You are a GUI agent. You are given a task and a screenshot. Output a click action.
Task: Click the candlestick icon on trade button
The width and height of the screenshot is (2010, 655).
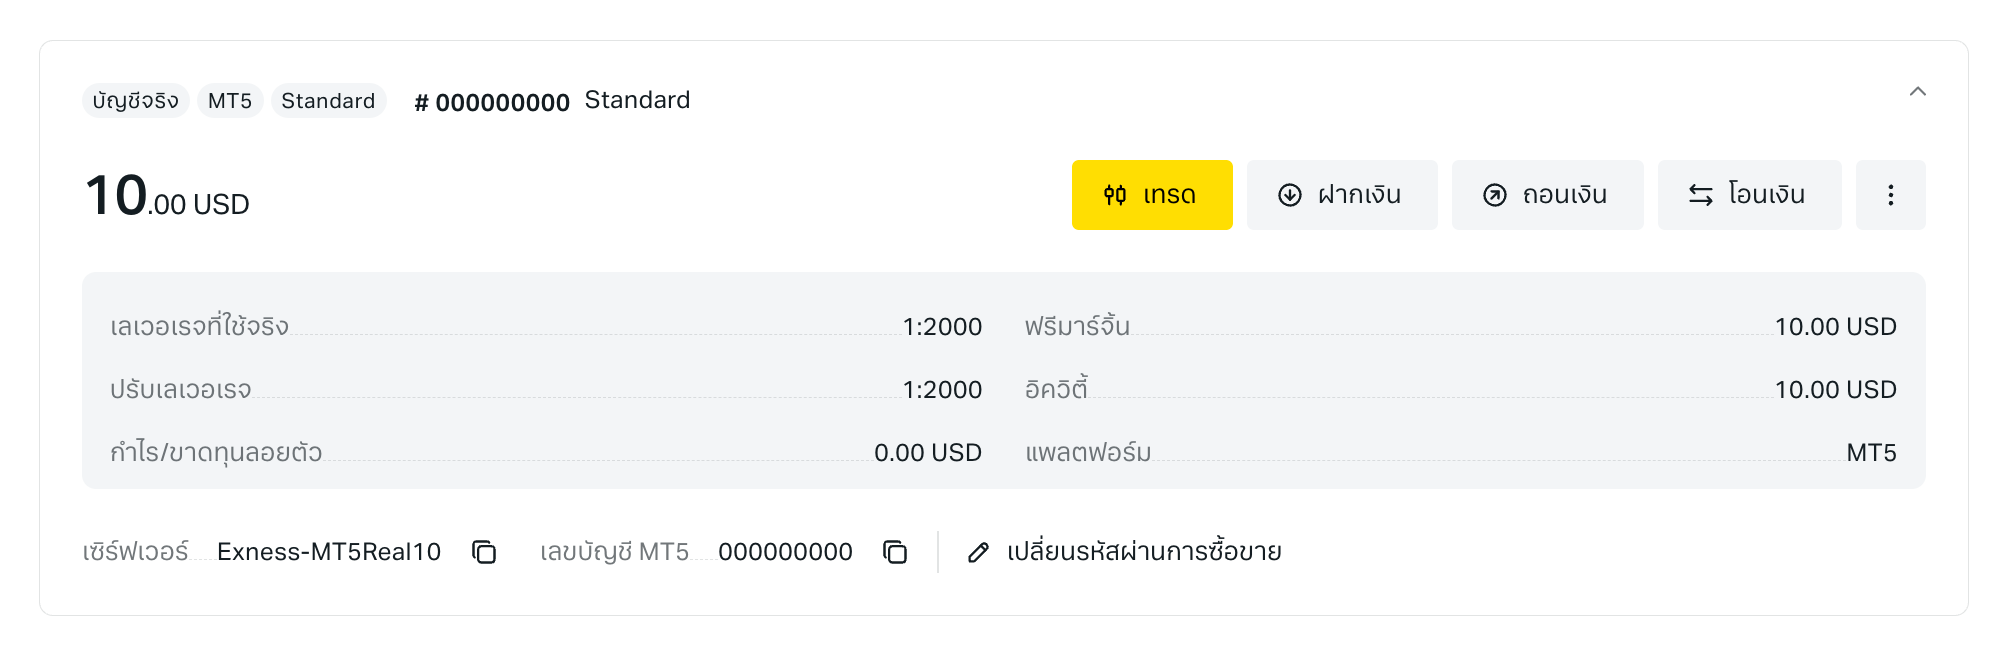(x=1115, y=195)
